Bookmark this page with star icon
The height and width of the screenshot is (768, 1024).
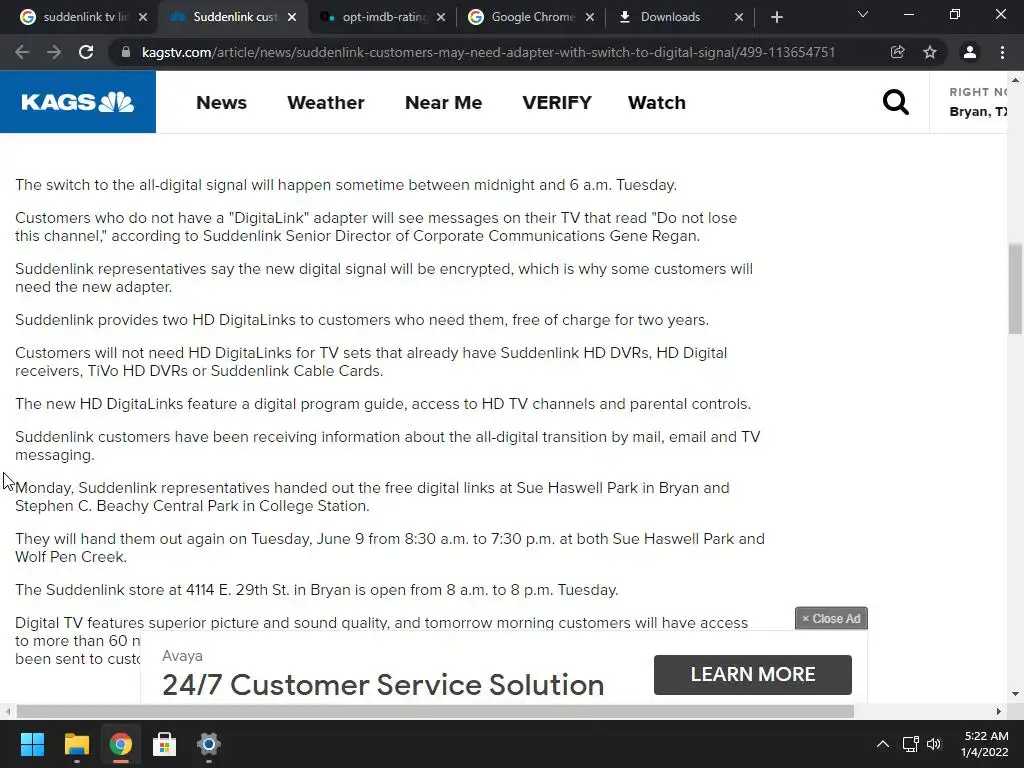tap(930, 52)
